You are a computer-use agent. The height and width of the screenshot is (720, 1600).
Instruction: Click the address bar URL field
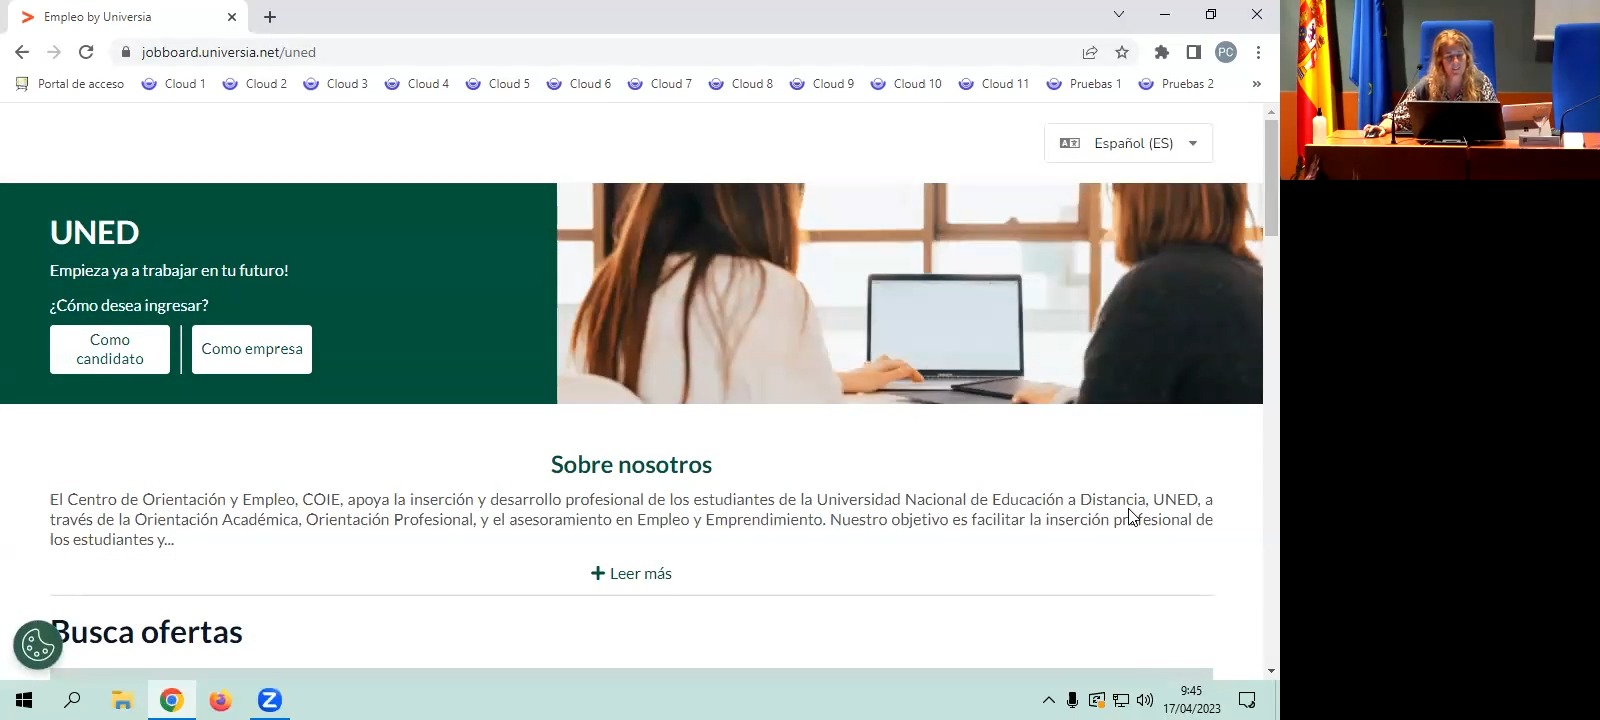pyautogui.click(x=600, y=52)
